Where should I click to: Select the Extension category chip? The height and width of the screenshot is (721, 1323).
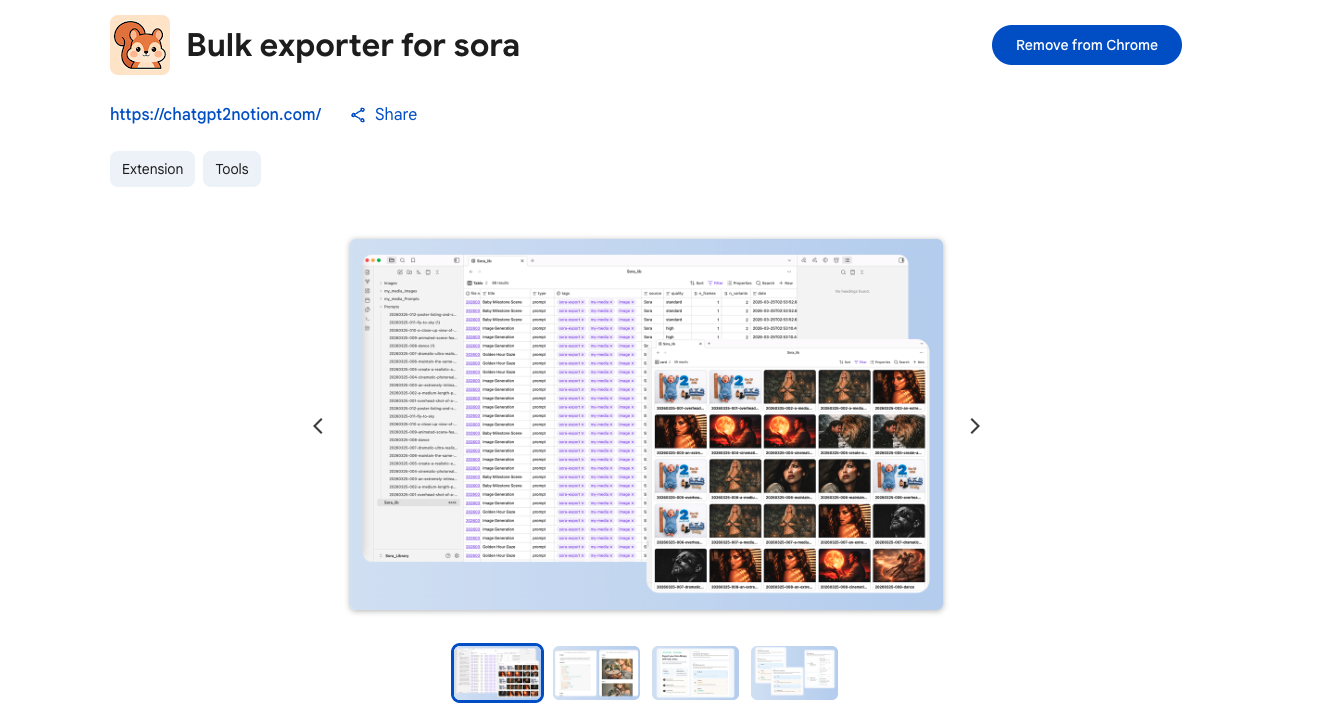click(x=152, y=169)
